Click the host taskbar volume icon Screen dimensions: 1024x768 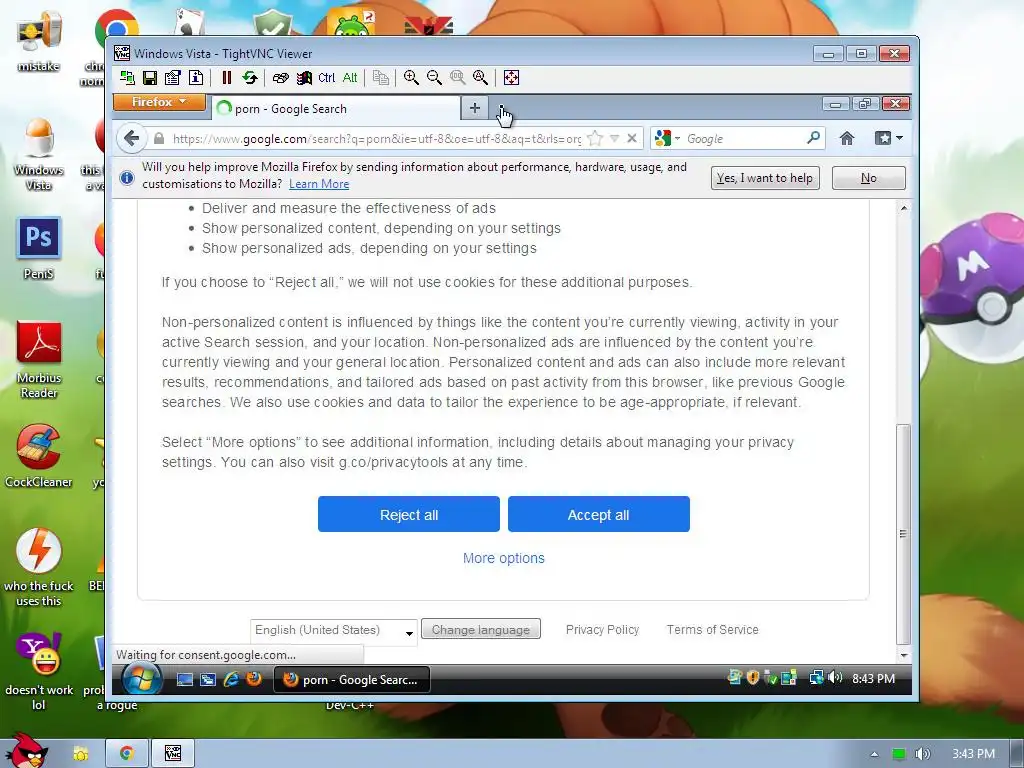[x=923, y=754]
